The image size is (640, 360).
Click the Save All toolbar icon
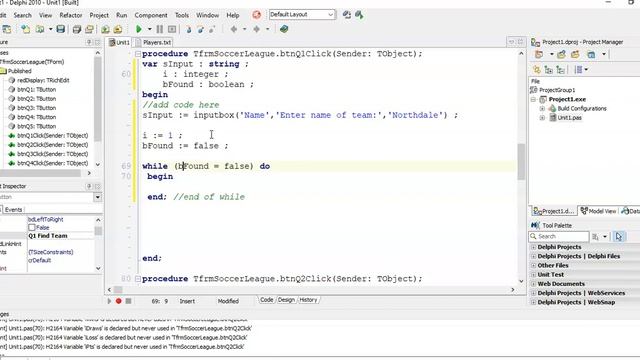pos(76,29)
